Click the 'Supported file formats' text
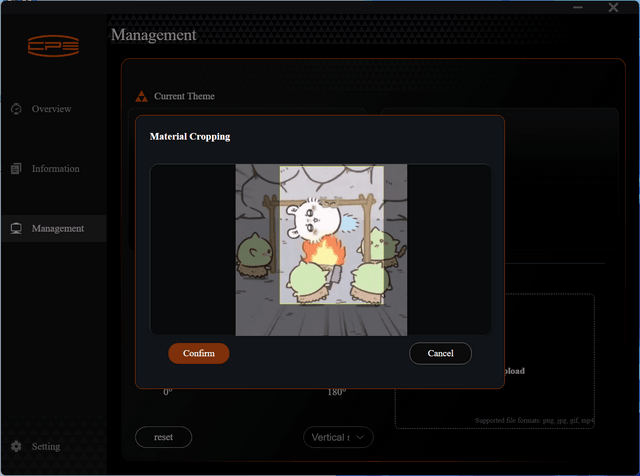The width and height of the screenshot is (640, 476). pos(535,420)
